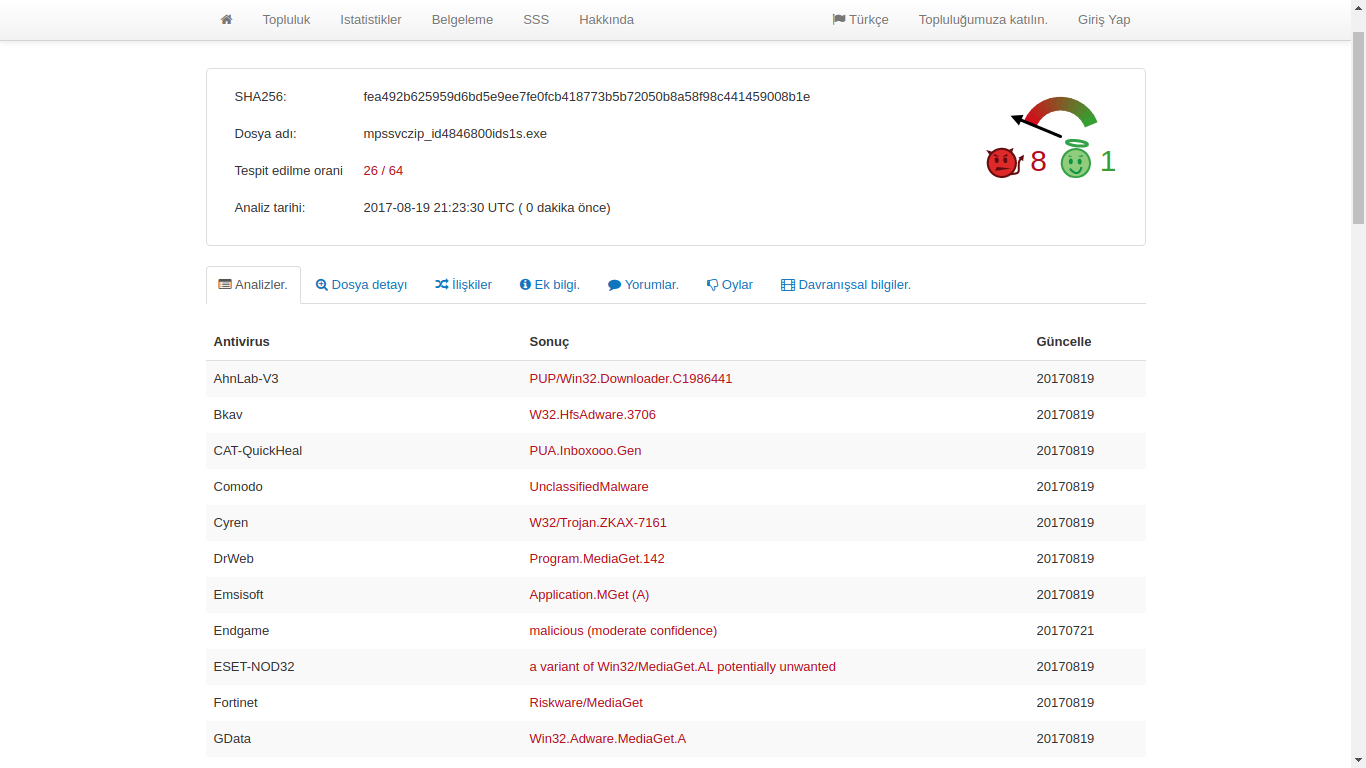Viewport: 1366px width, 768px height.
Task: Click detection ratio 26 / 64
Action: pyautogui.click(x=383, y=171)
